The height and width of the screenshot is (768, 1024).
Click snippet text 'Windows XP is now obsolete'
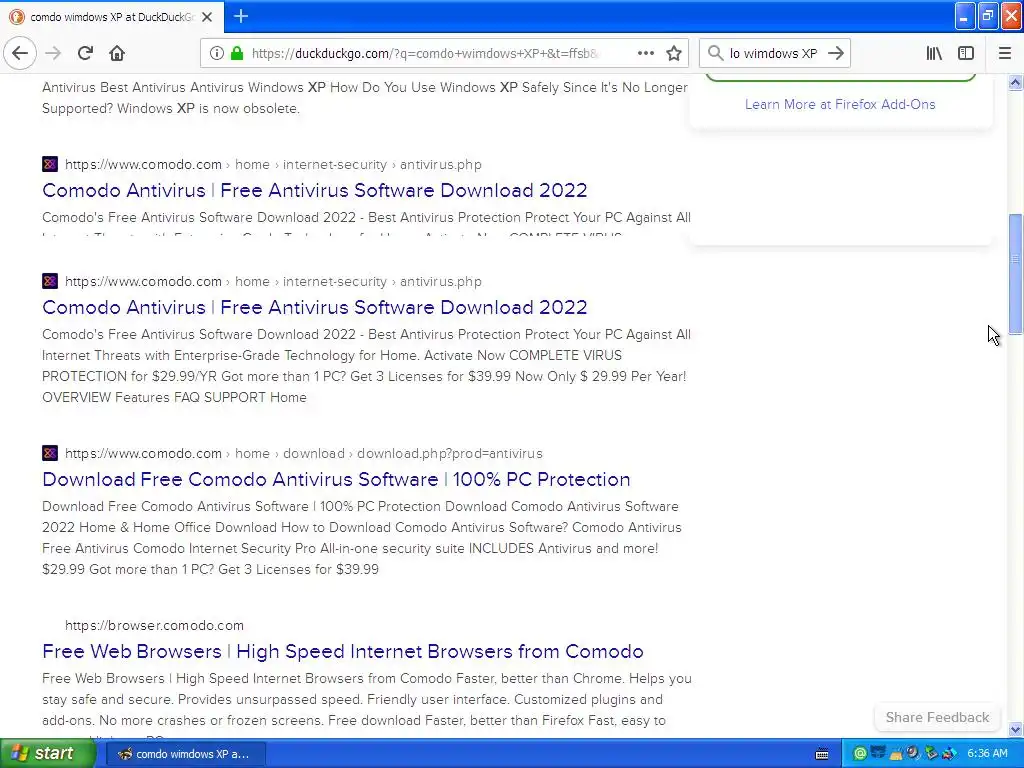pos(208,108)
